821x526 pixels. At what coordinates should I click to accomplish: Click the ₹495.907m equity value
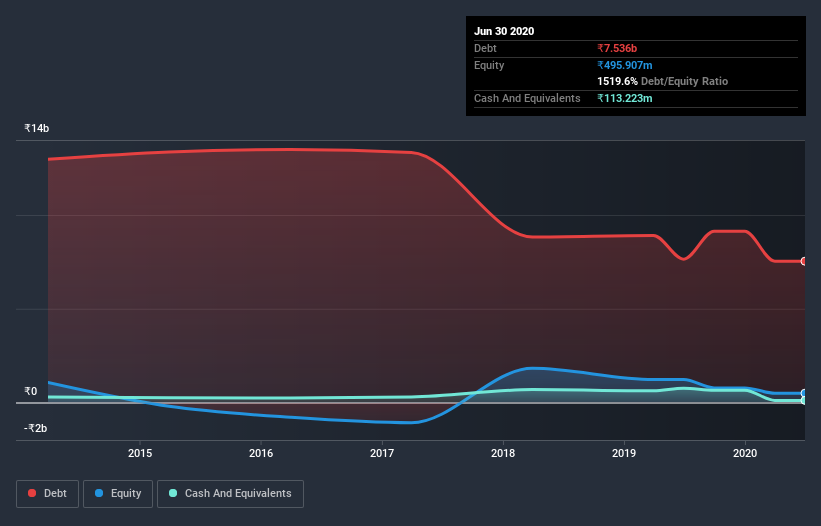point(625,65)
